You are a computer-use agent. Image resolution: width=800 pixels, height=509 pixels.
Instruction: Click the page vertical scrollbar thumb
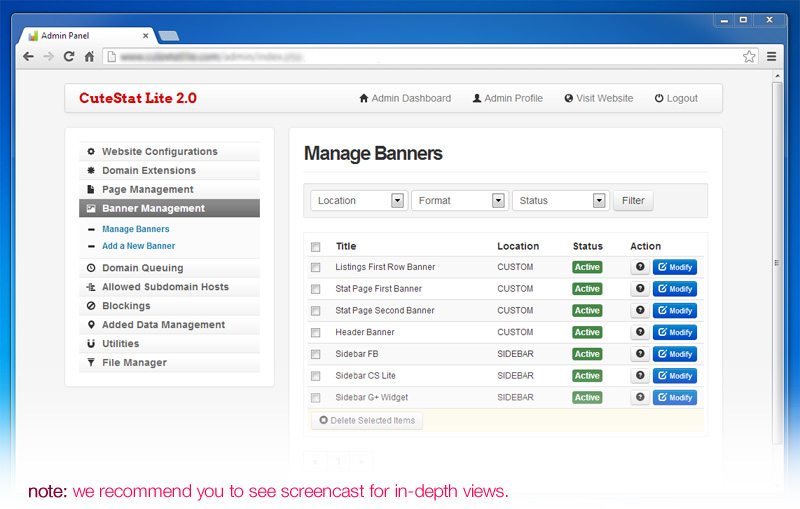777,263
